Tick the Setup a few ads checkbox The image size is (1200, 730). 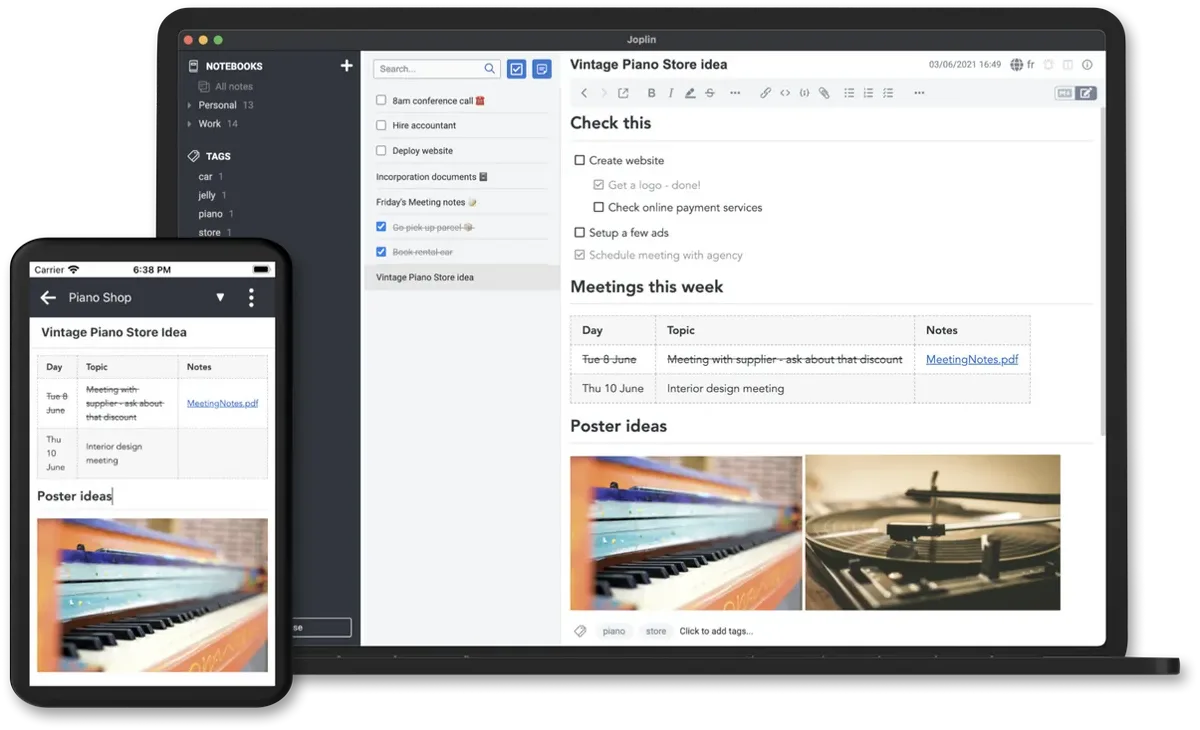(580, 232)
